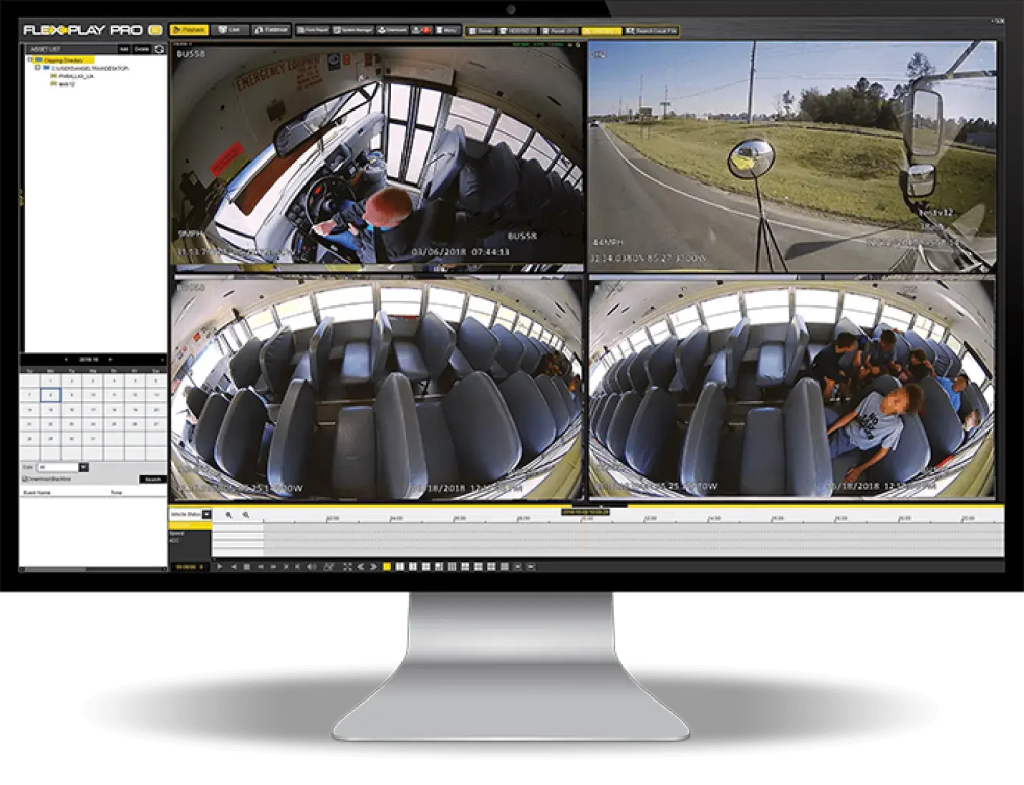Click the Search button under the calendar
Image resolution: width=1024 pixels, height=785 pixels.
[x=152, y=479]
